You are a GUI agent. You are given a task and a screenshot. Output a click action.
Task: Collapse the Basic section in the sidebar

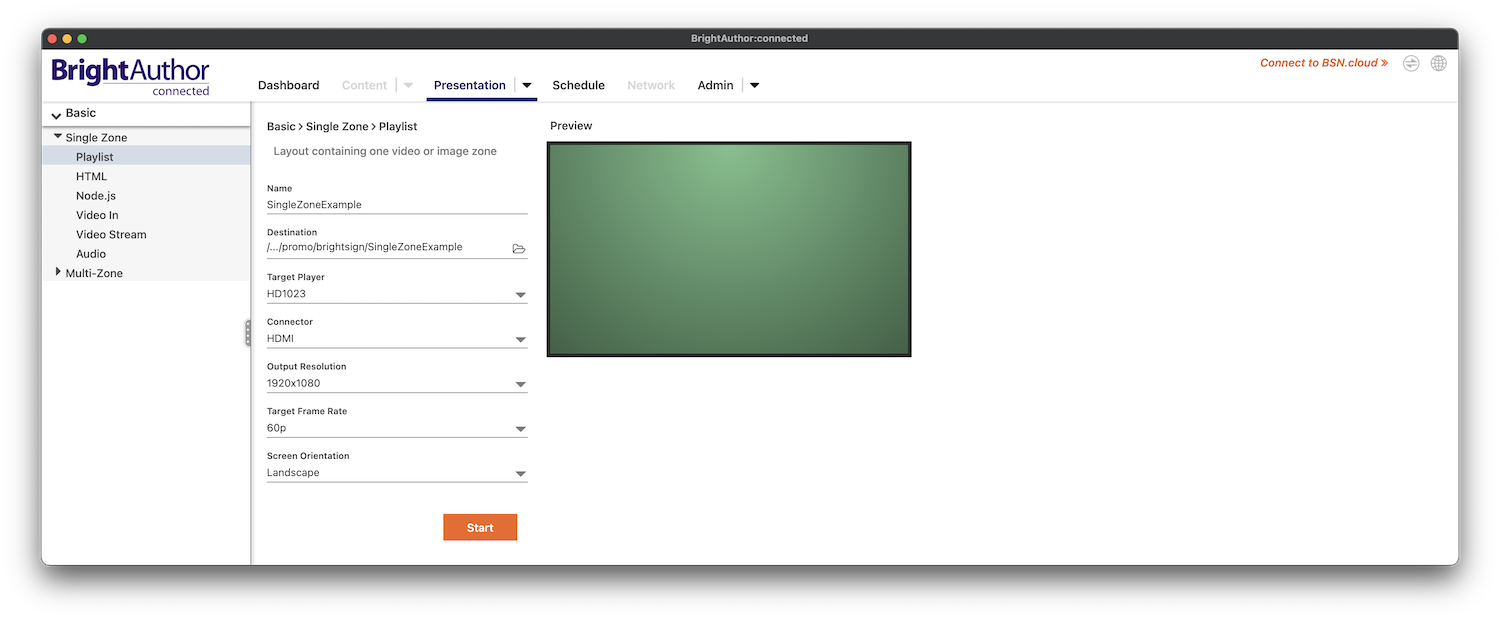(56, 113)
